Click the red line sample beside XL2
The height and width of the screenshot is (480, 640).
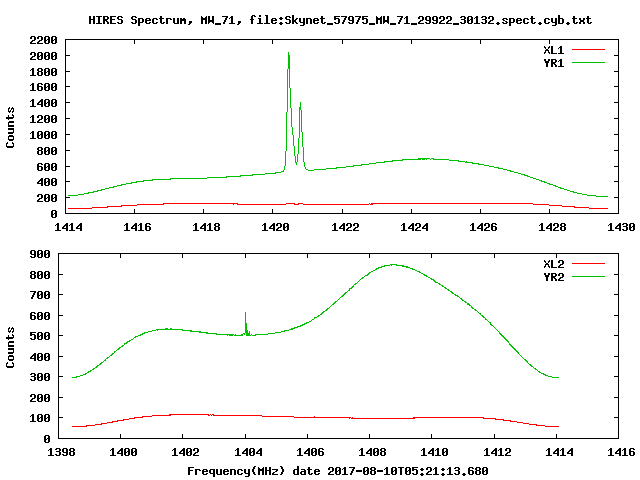[x=588, y=264]
